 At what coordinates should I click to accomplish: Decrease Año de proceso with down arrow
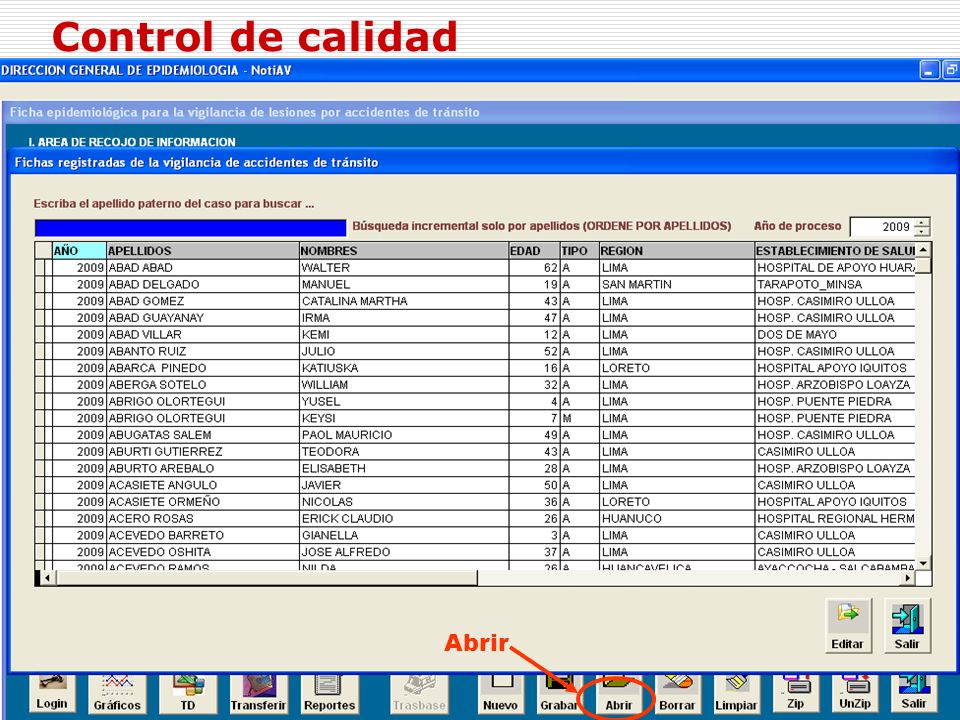[x=922, y=231]
